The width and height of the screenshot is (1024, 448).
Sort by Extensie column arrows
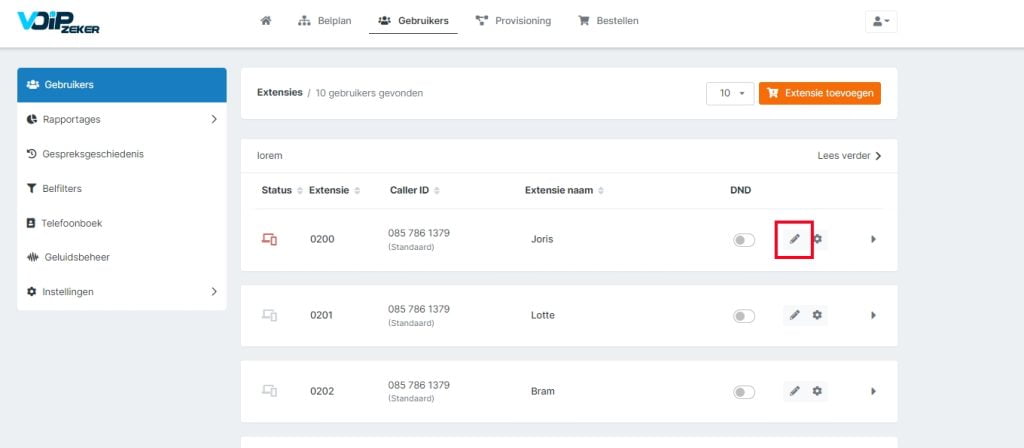[357, 191]
